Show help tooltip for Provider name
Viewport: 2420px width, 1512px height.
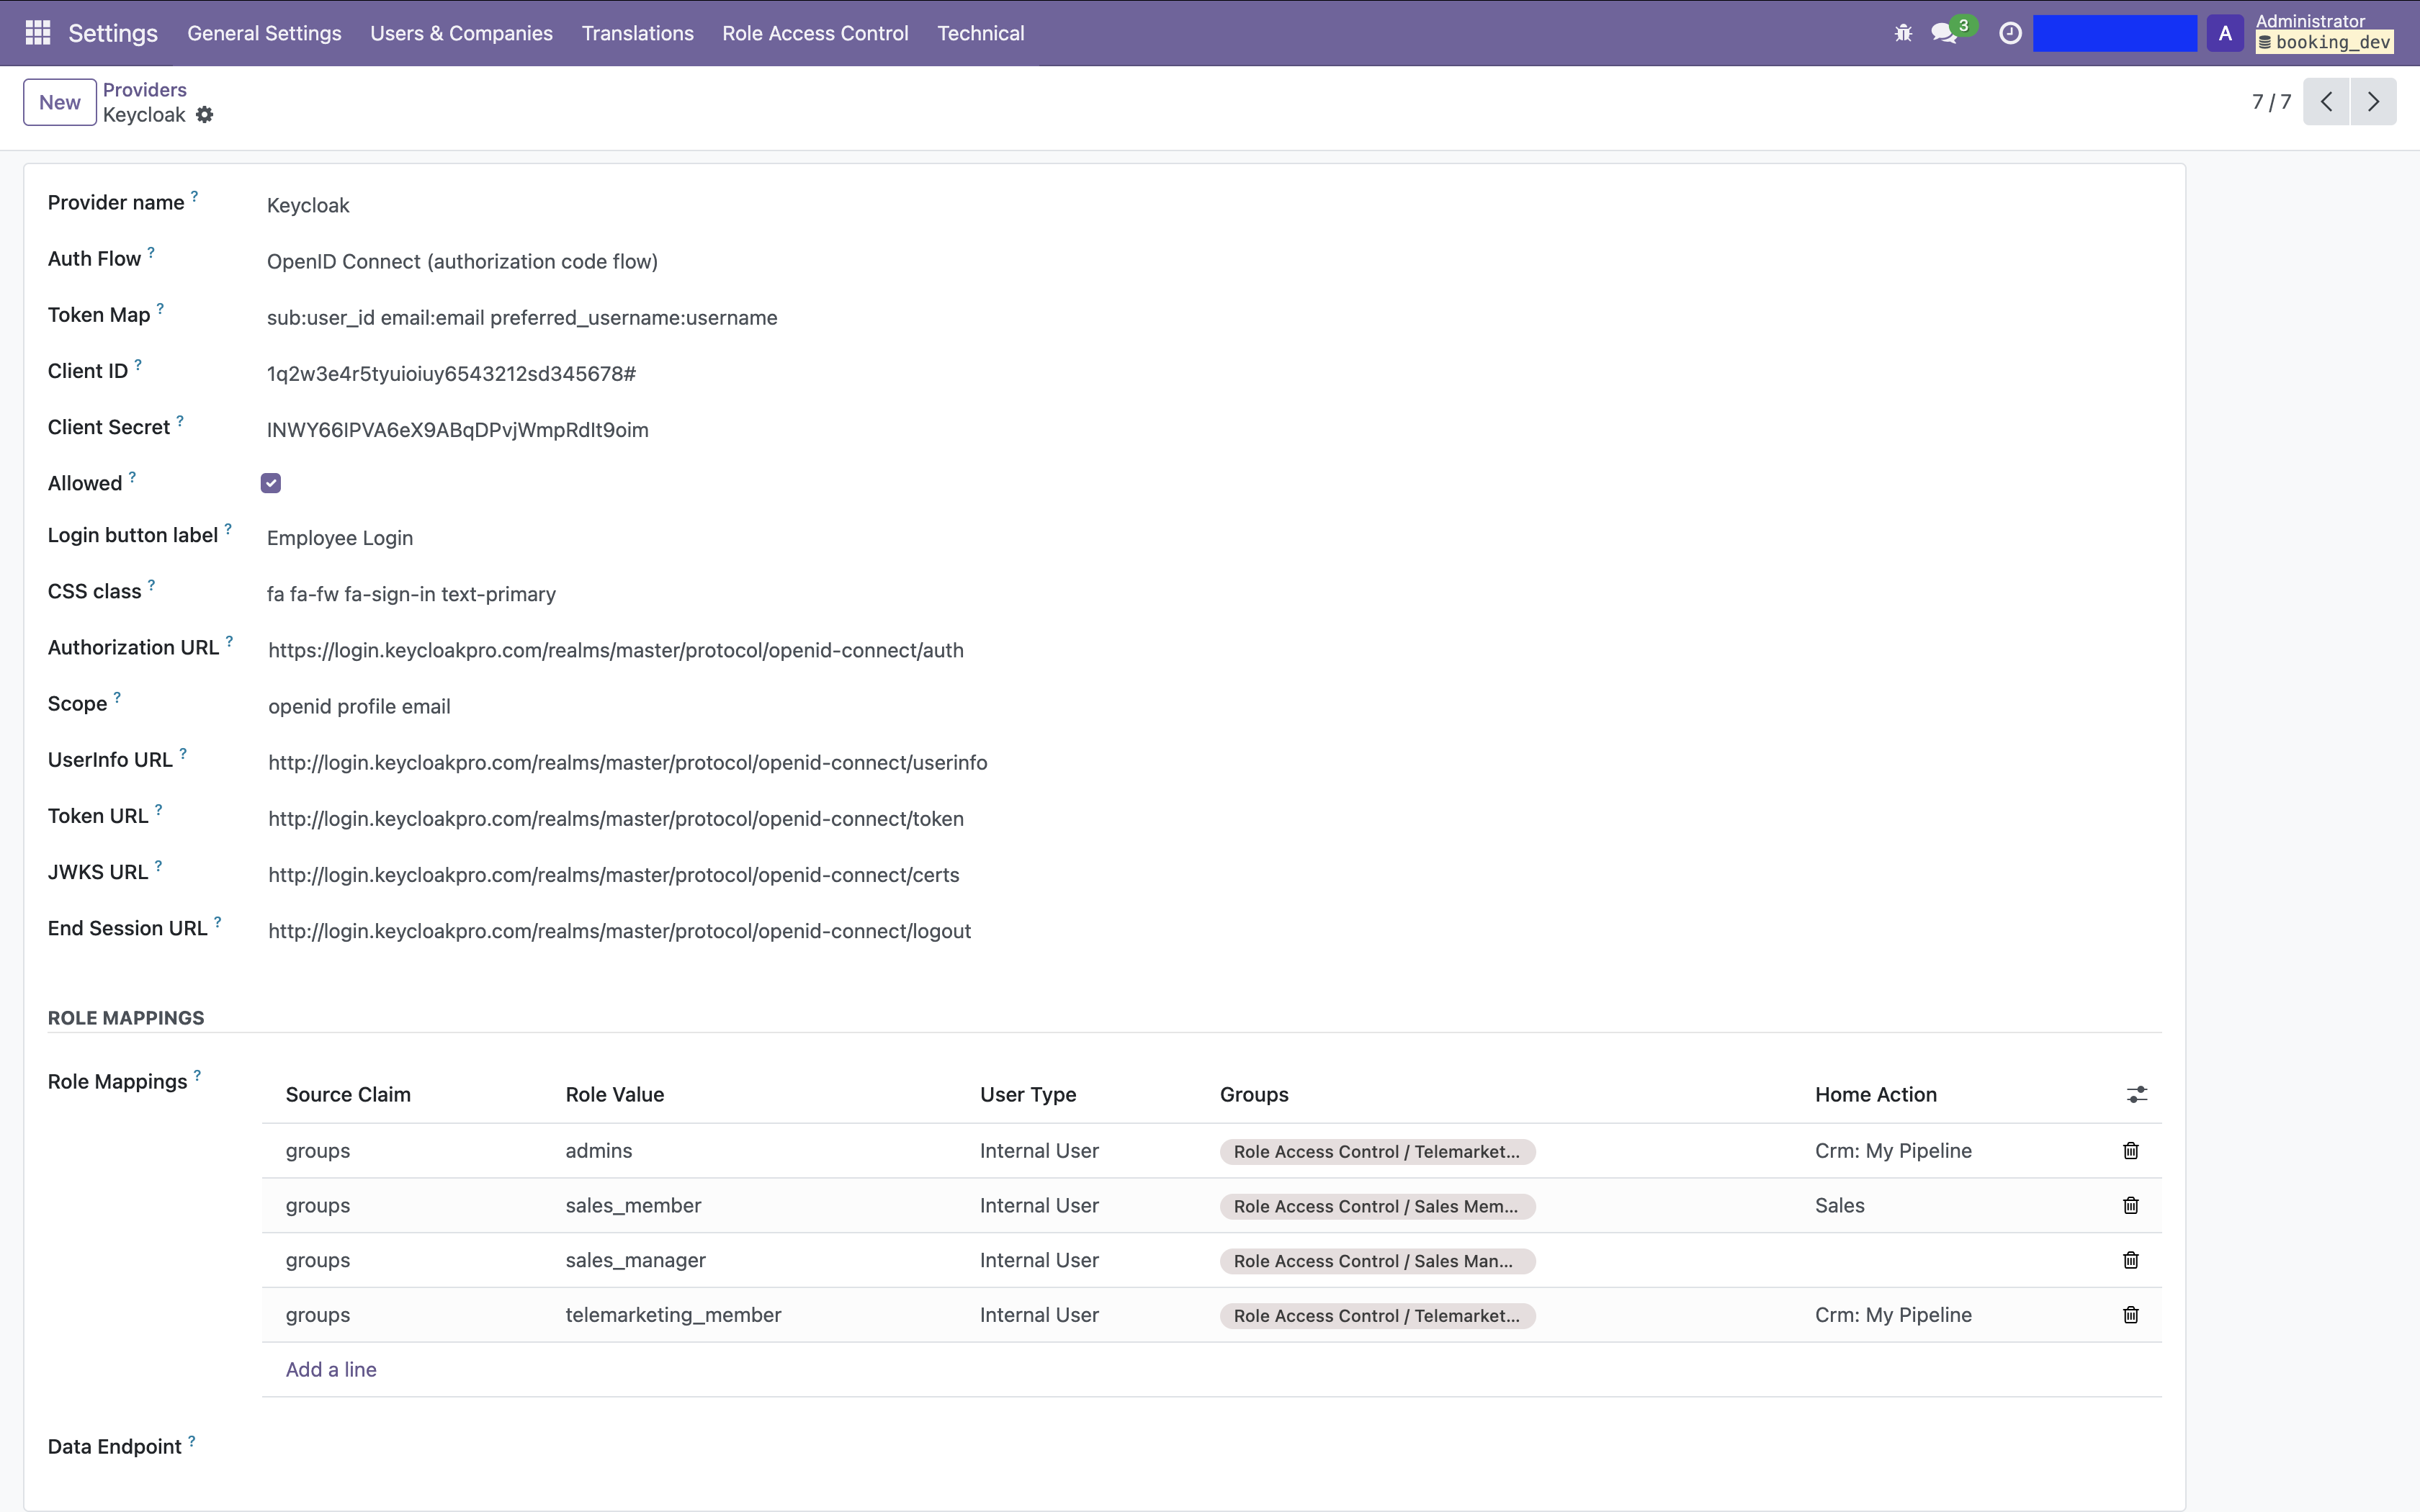click(x=194, y=196)
